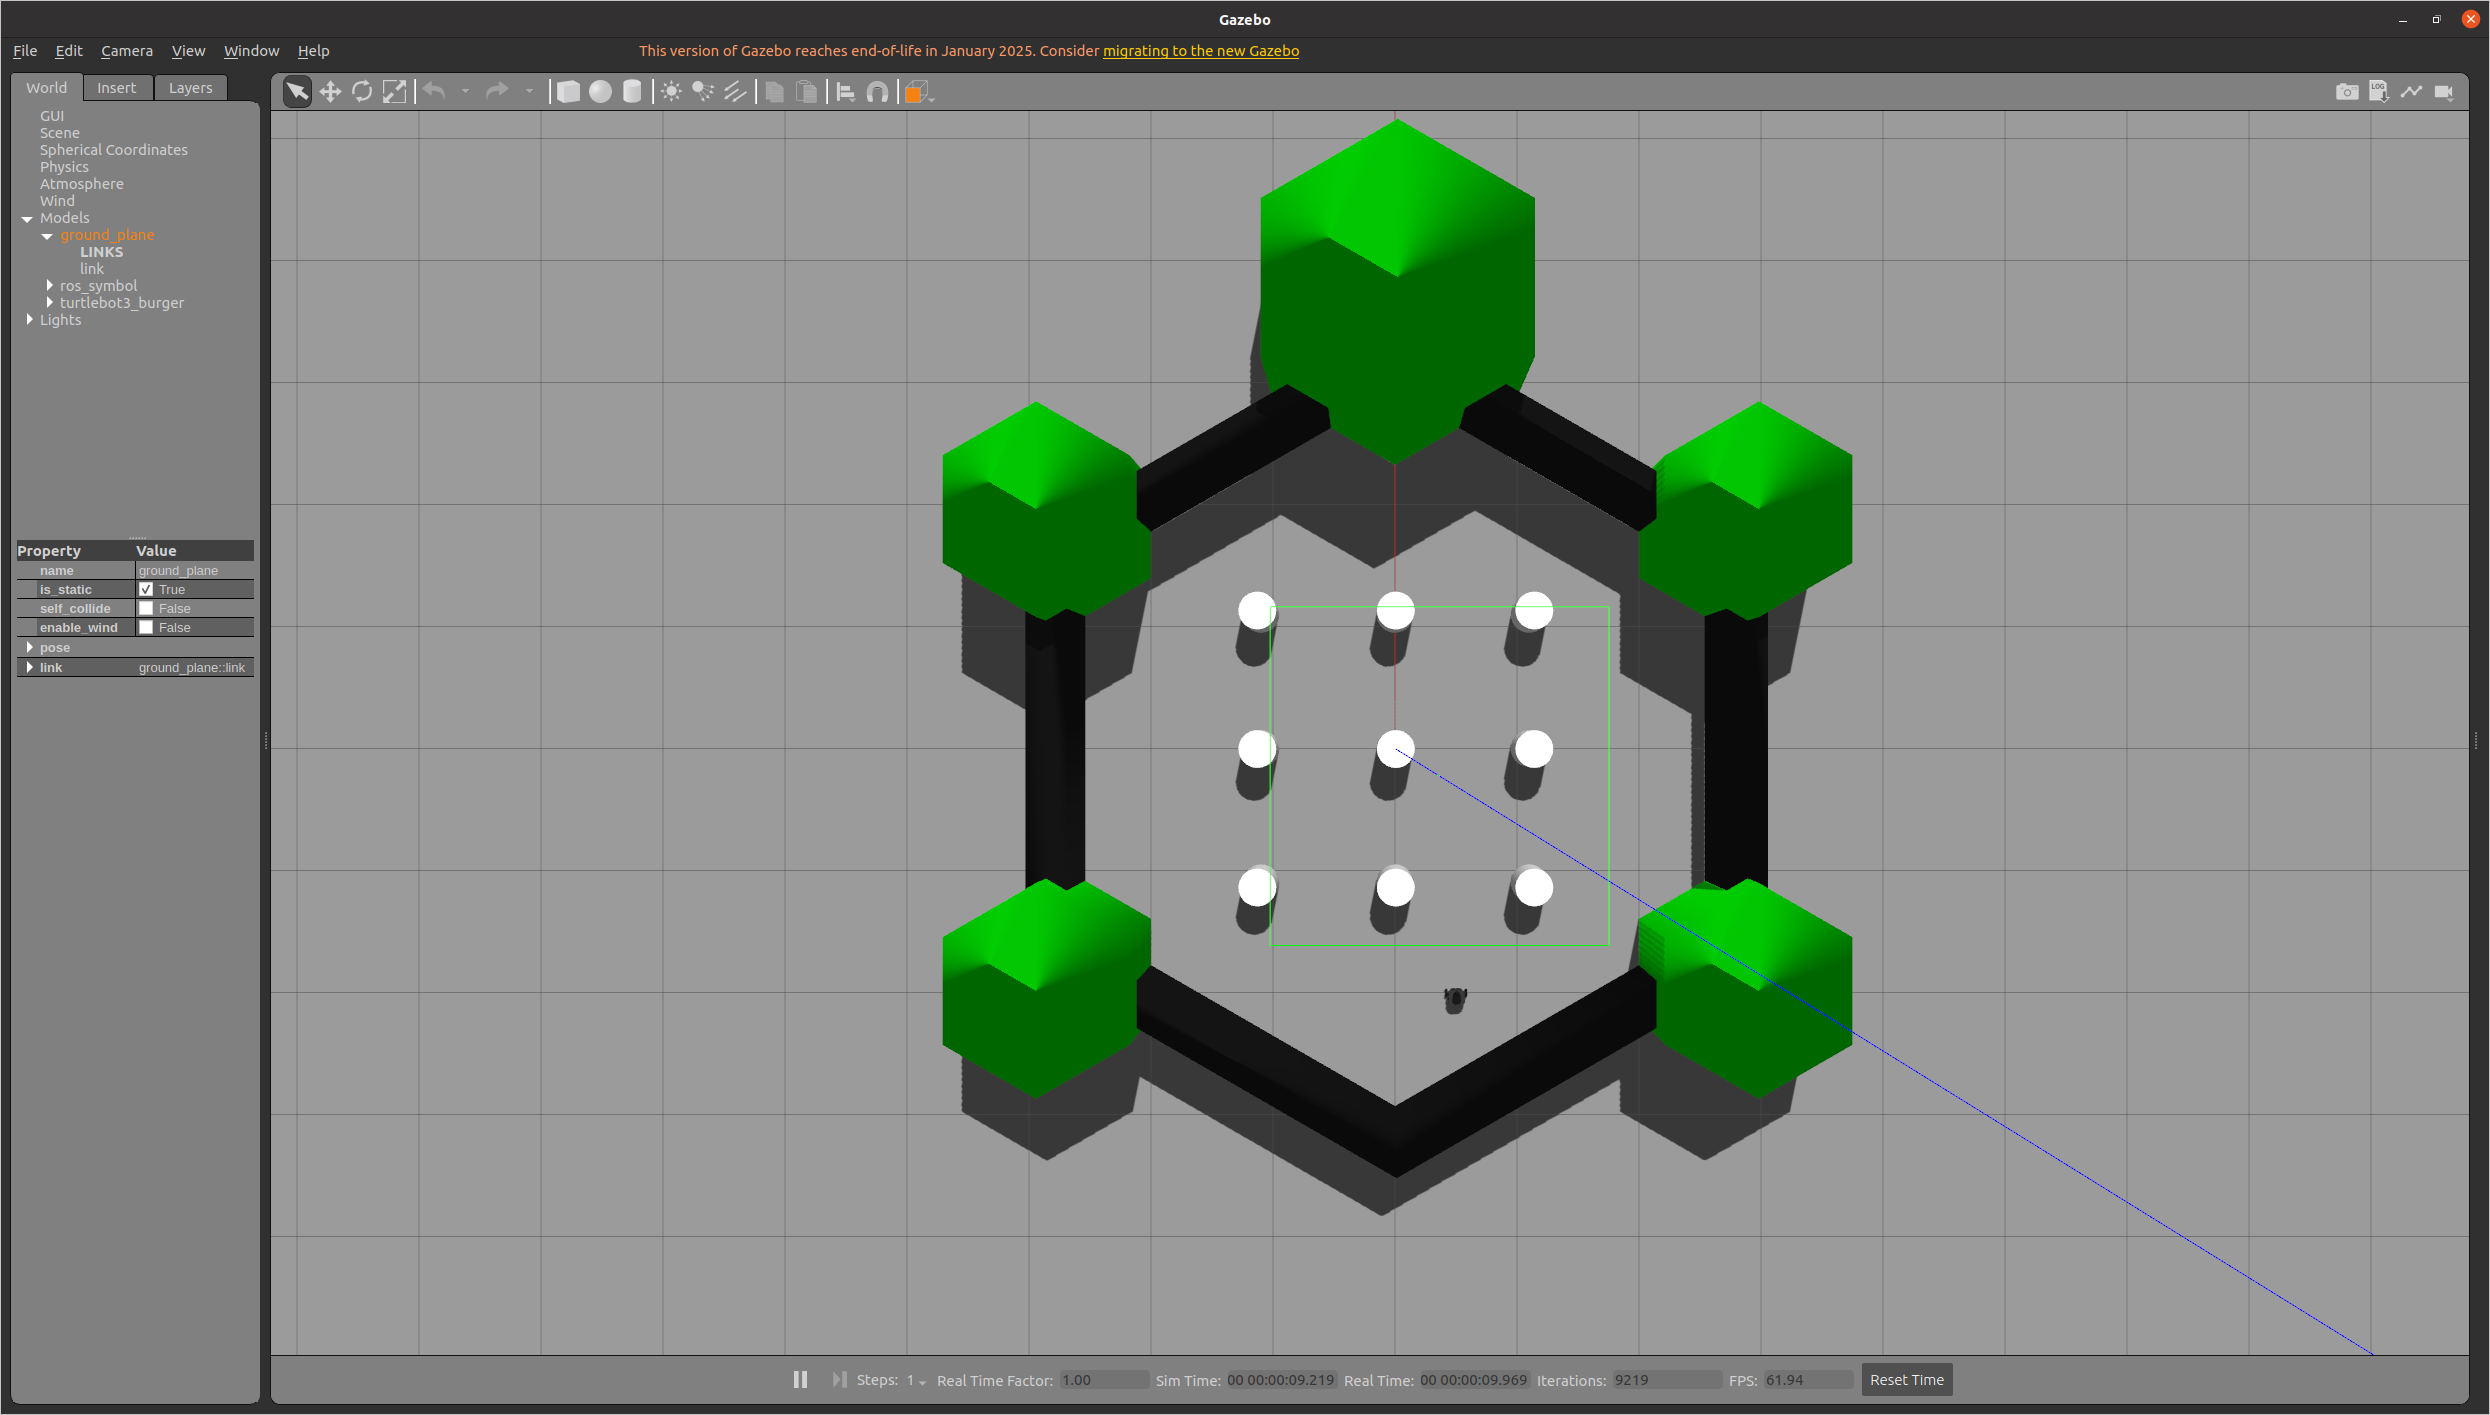This screenshot has height=1415, width=2490.
Task: Take a screenshot with the camera icon
Action: click(x=2346, y=92)
